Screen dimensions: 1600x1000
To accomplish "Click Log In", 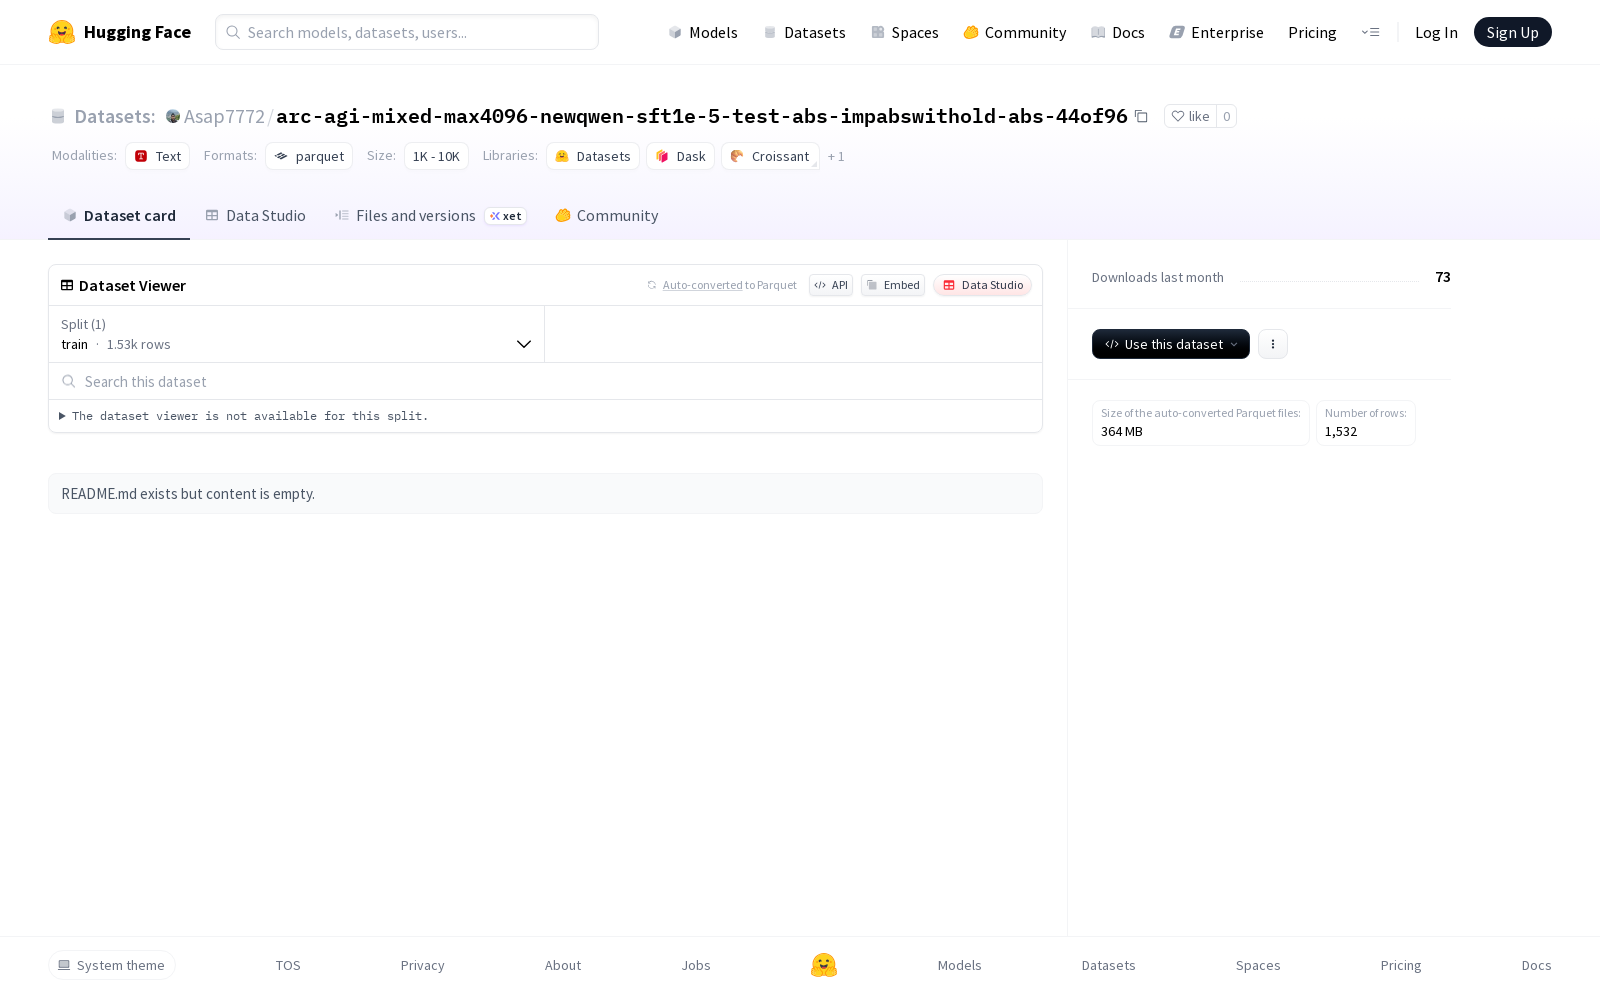I will pyautogui.click(x=1436, y=32).
